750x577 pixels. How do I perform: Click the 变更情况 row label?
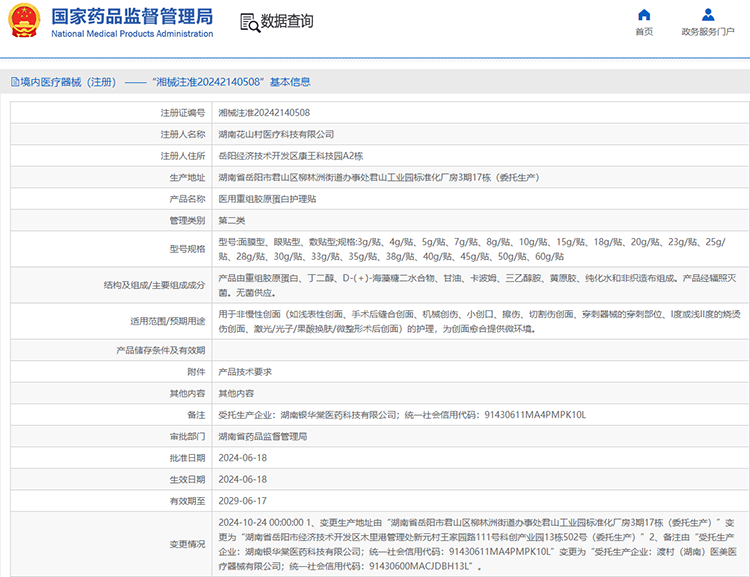click(x=187, y=544)
